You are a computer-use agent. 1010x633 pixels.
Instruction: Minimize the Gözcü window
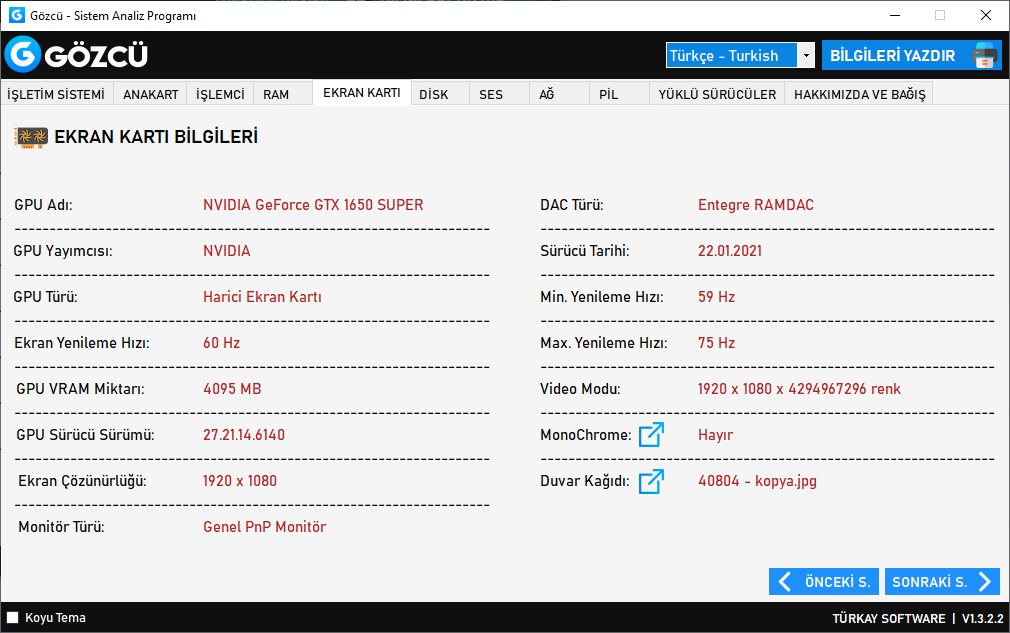(895, 15)
